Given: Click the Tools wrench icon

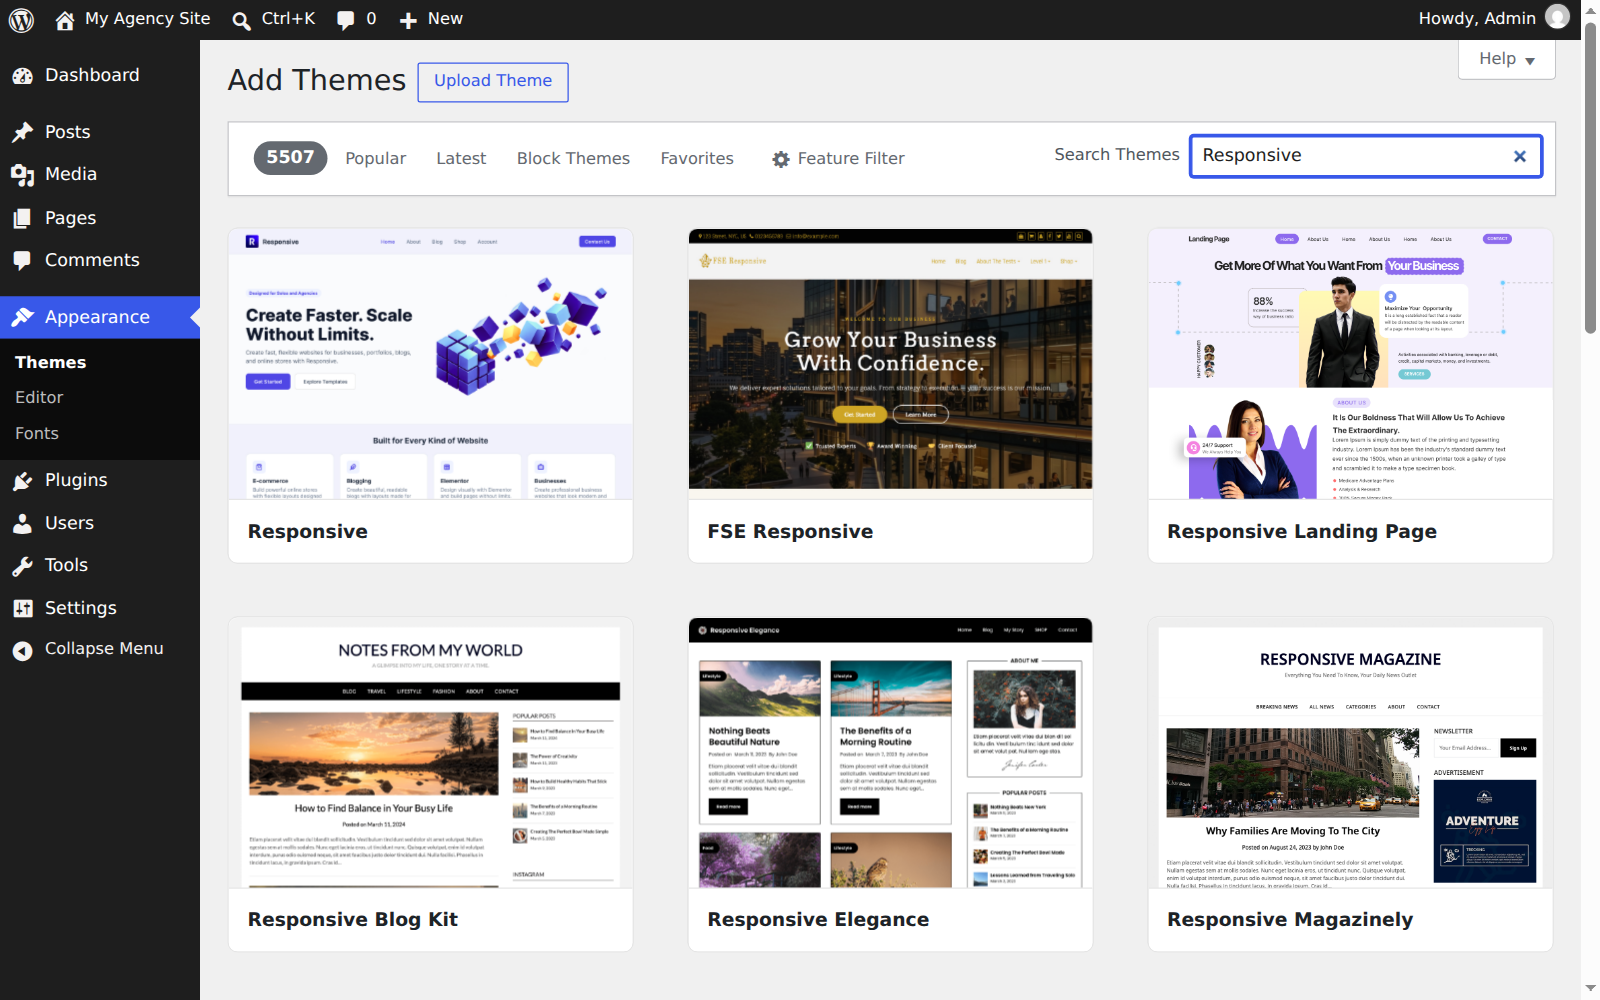Looking at the screenshot, I should point(23,566).
